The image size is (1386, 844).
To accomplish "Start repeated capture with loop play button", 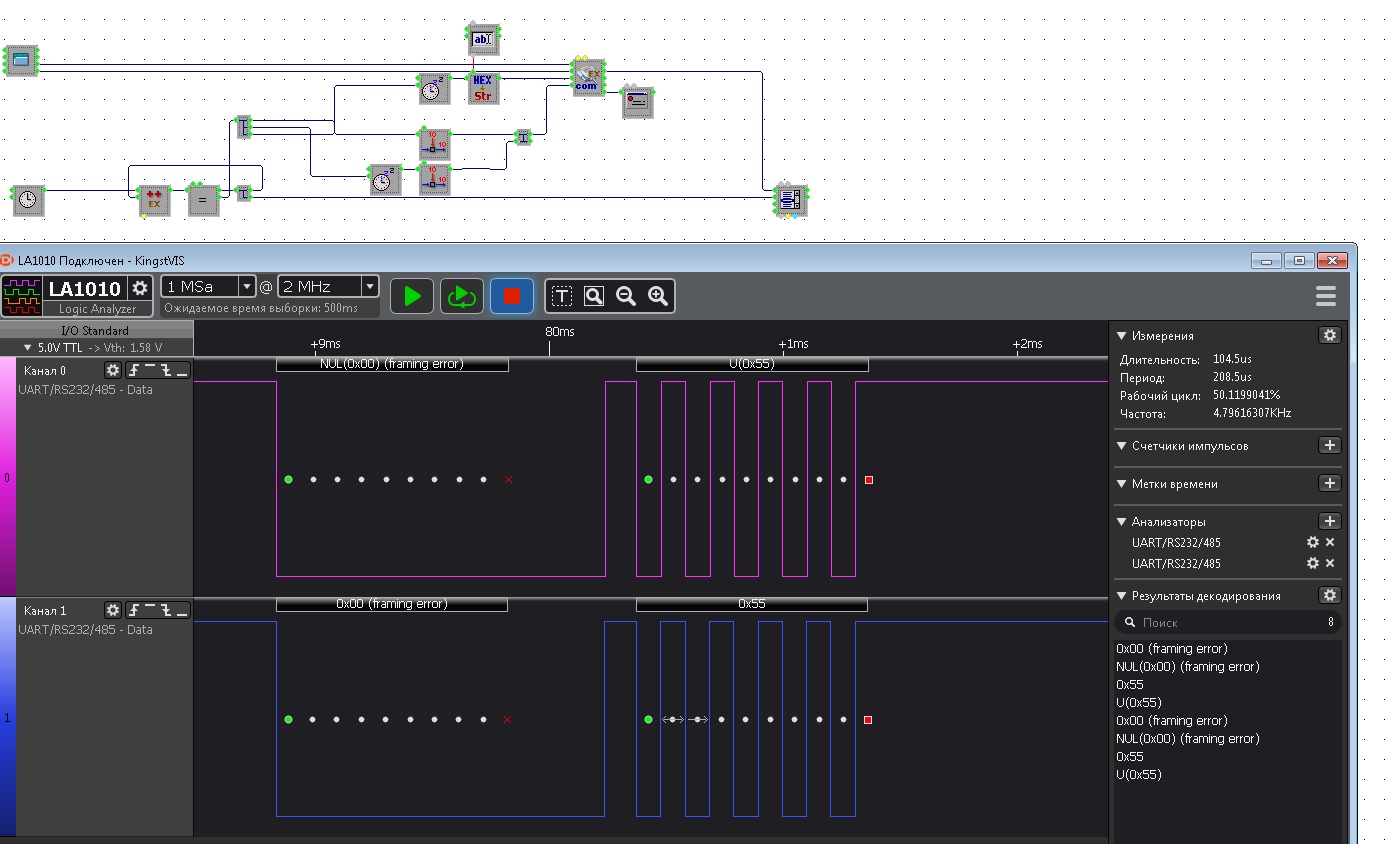I will tap(461, 296).
